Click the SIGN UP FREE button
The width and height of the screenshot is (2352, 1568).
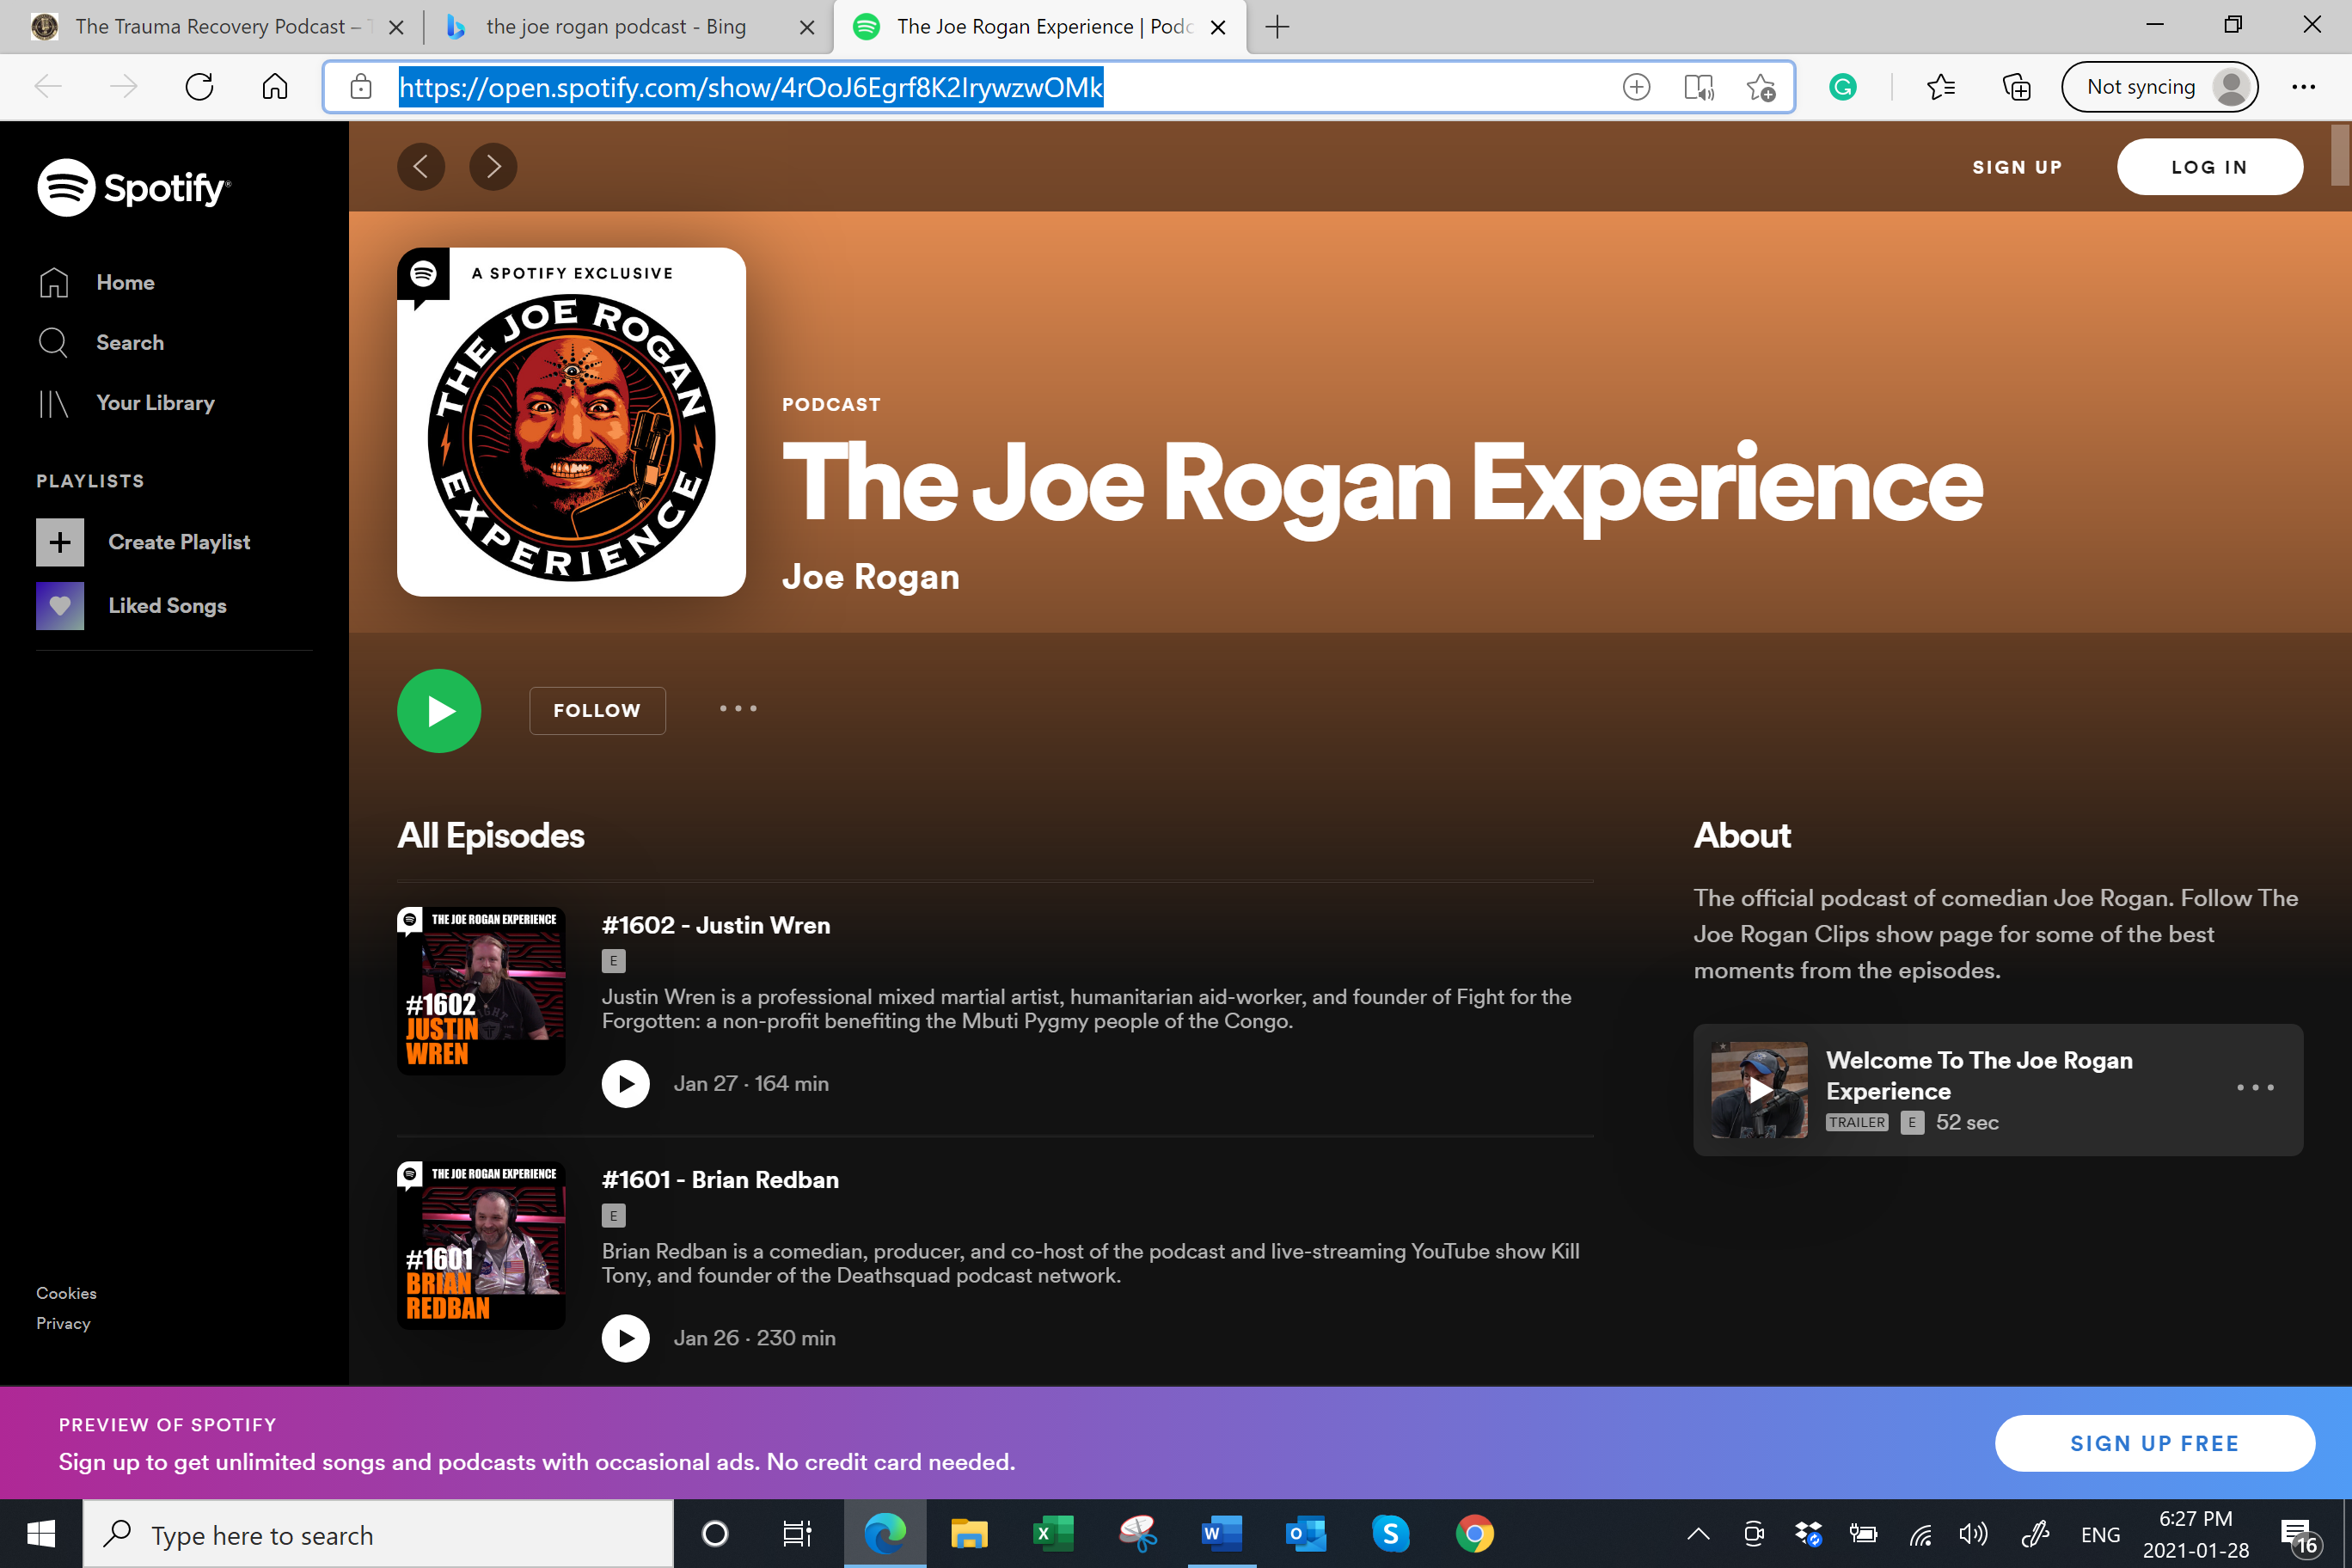(x=2154, y=1443)
